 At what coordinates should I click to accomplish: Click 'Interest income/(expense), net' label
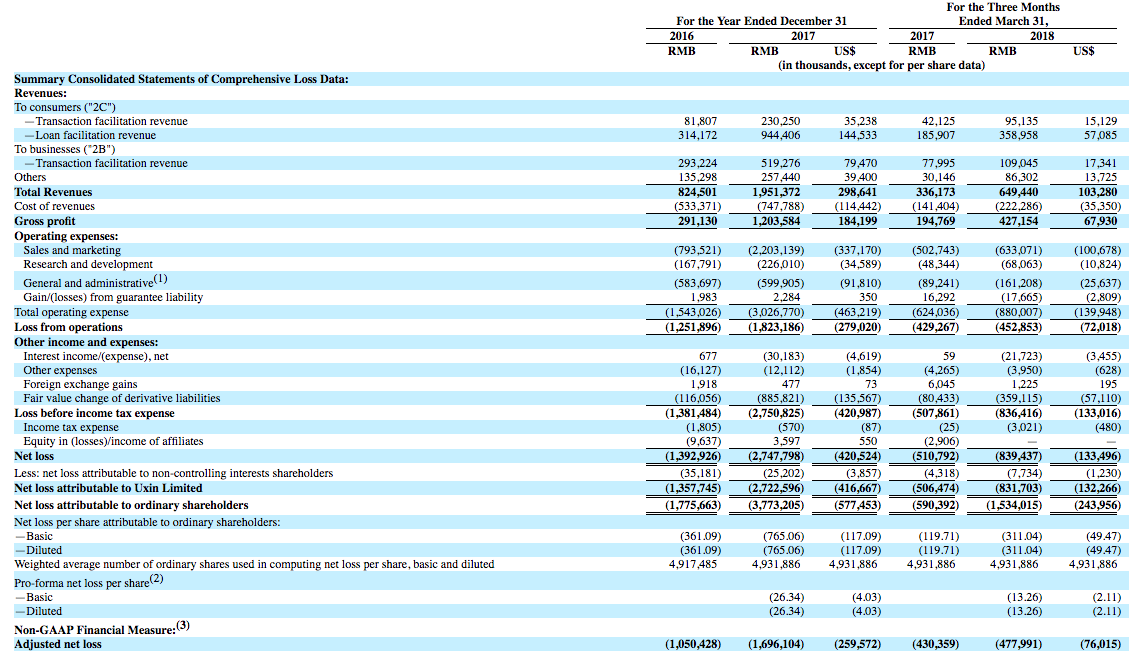coord(96,357)
